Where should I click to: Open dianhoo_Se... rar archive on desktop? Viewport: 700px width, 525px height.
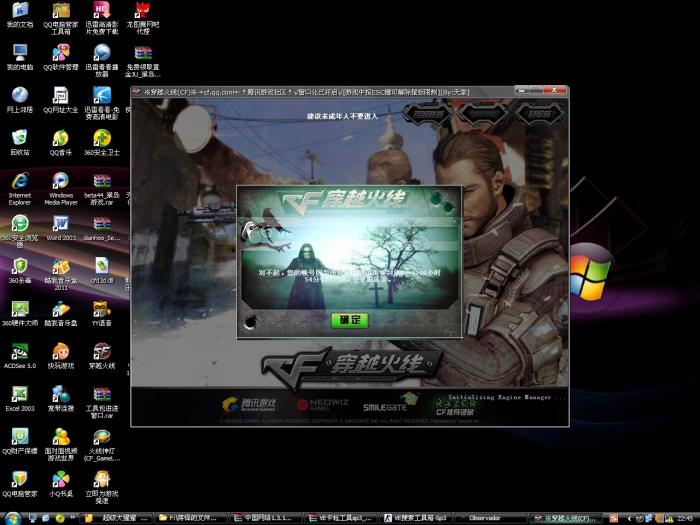(x=102, y=228)
